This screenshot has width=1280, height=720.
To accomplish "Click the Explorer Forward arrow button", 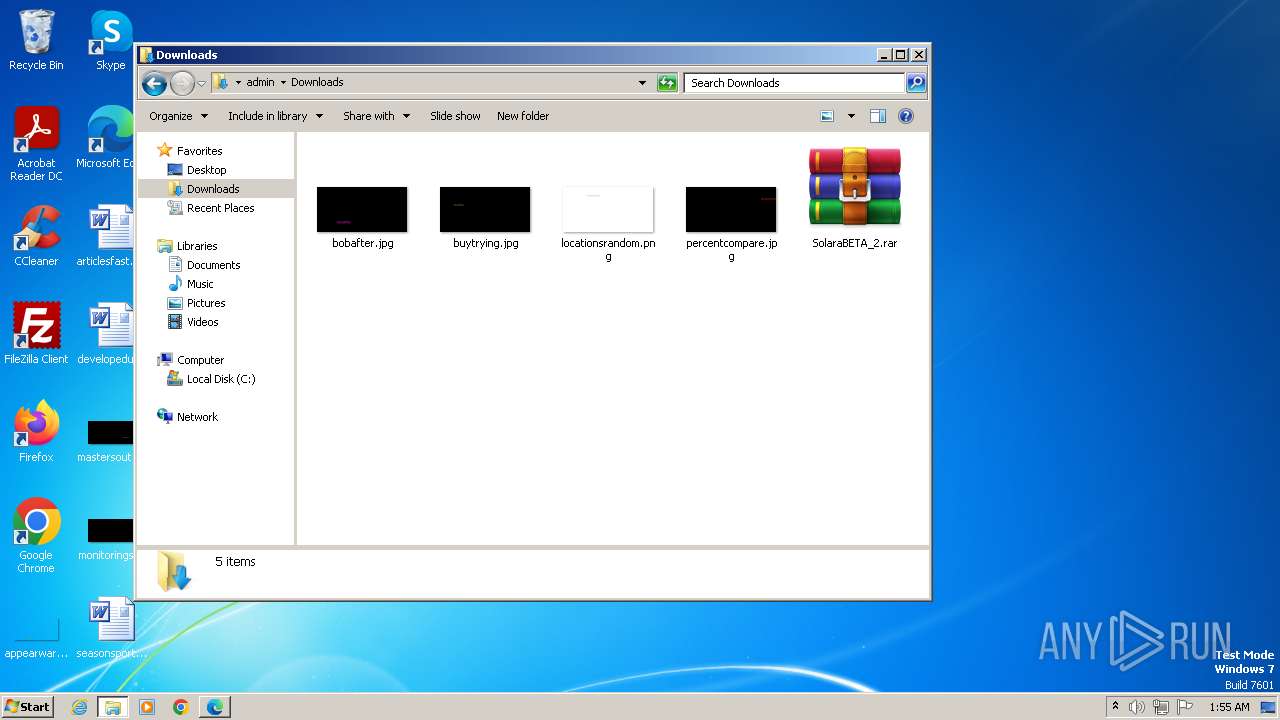I will click(182, 83).
